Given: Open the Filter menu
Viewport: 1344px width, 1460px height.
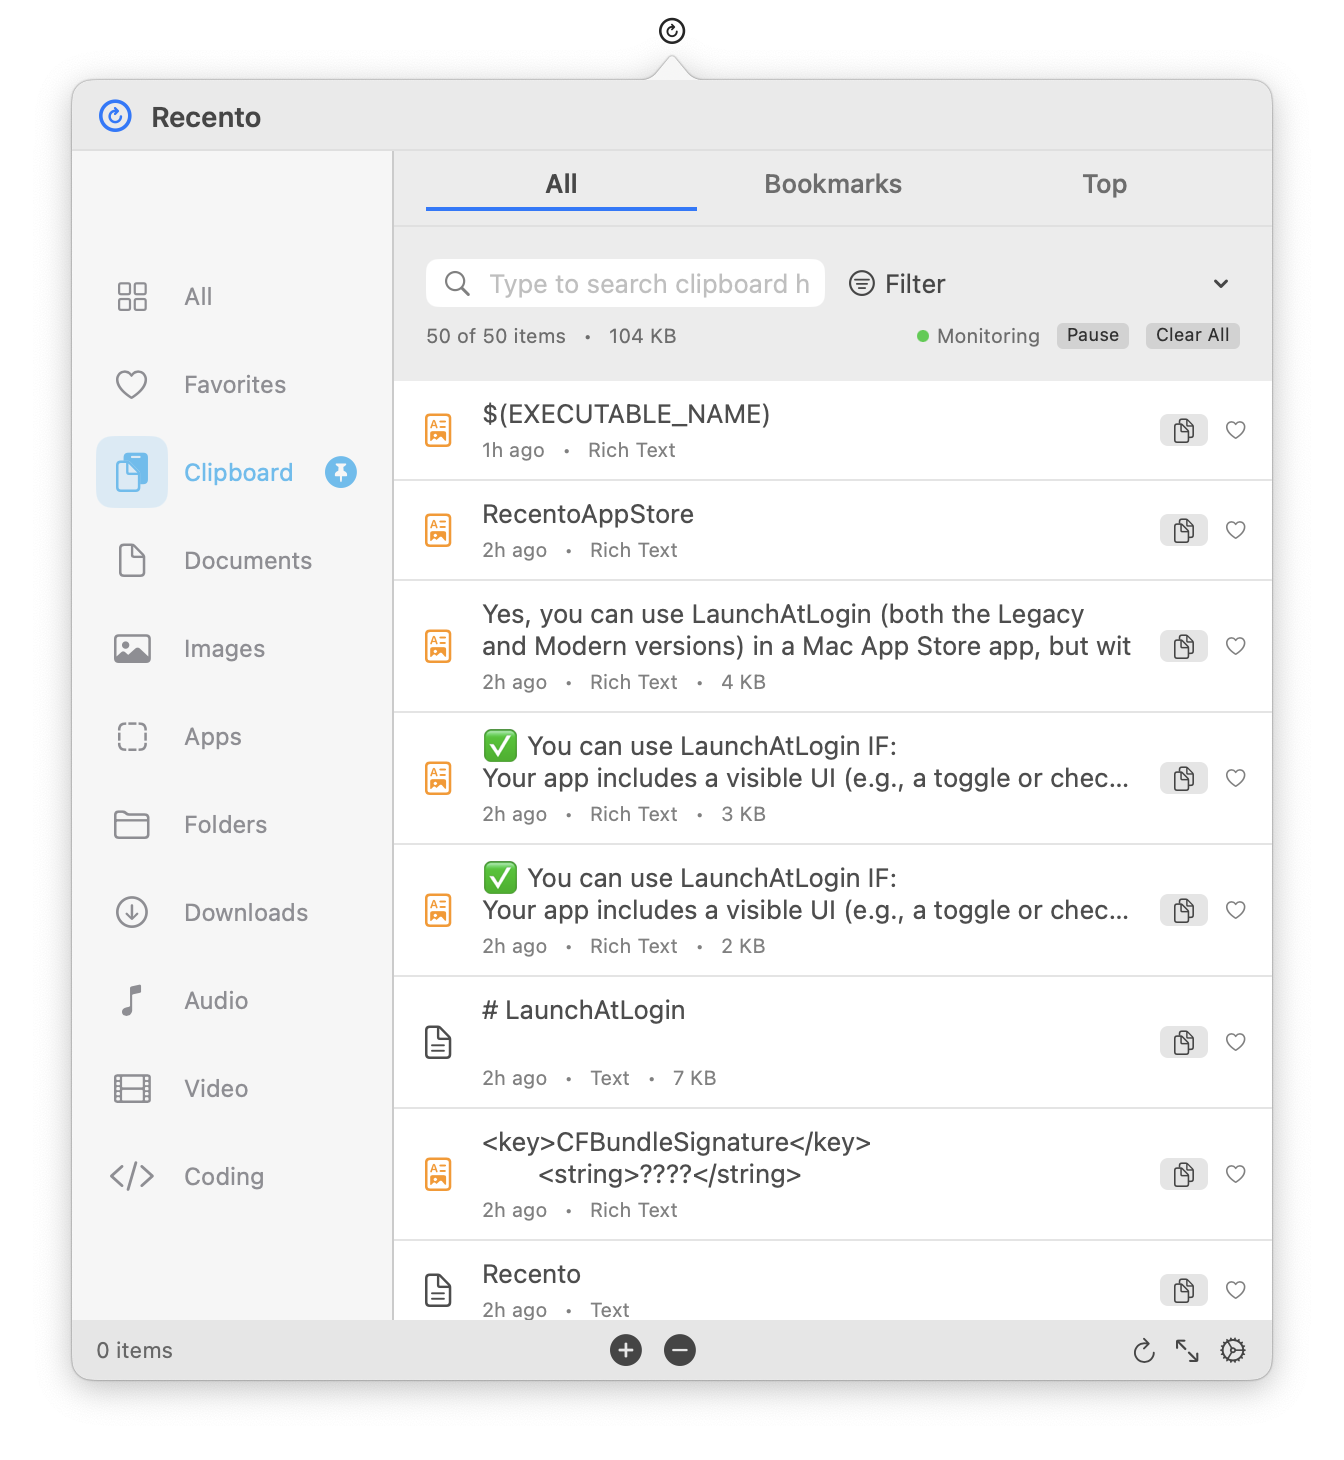Looking at the screenshot, I should point(896,283).
